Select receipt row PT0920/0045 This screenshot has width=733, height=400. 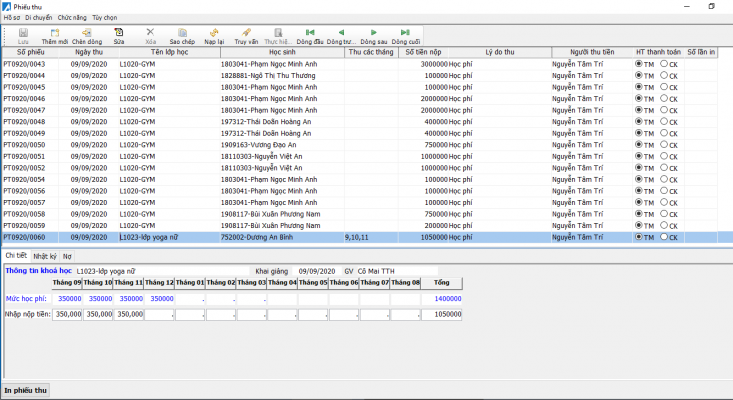point(359,87)
